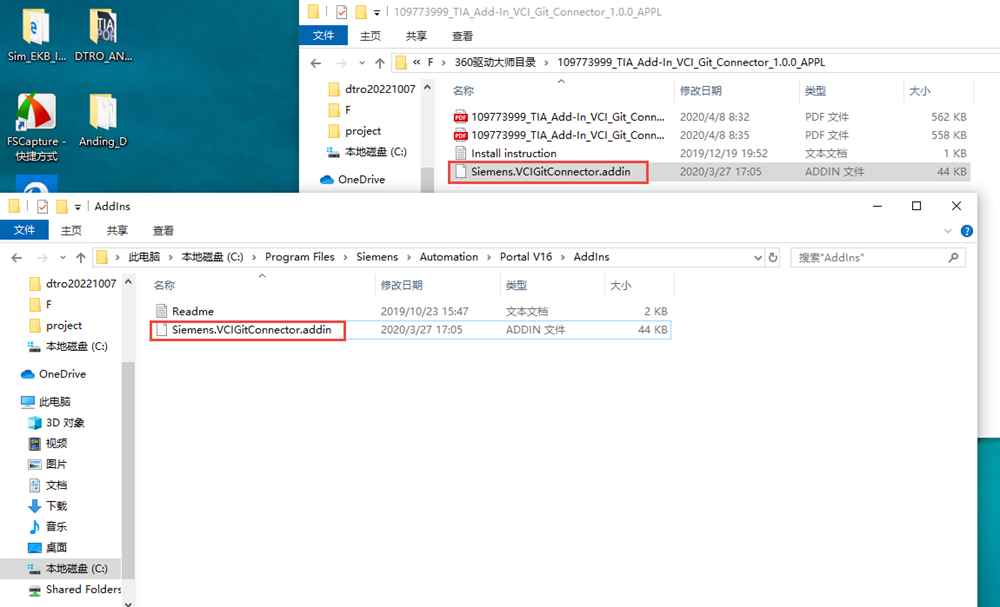The image size is (1000, 607).
Task: Click the 此电脑 computer icon in AddIns sidebar
Action: click(x=27, y=402)
